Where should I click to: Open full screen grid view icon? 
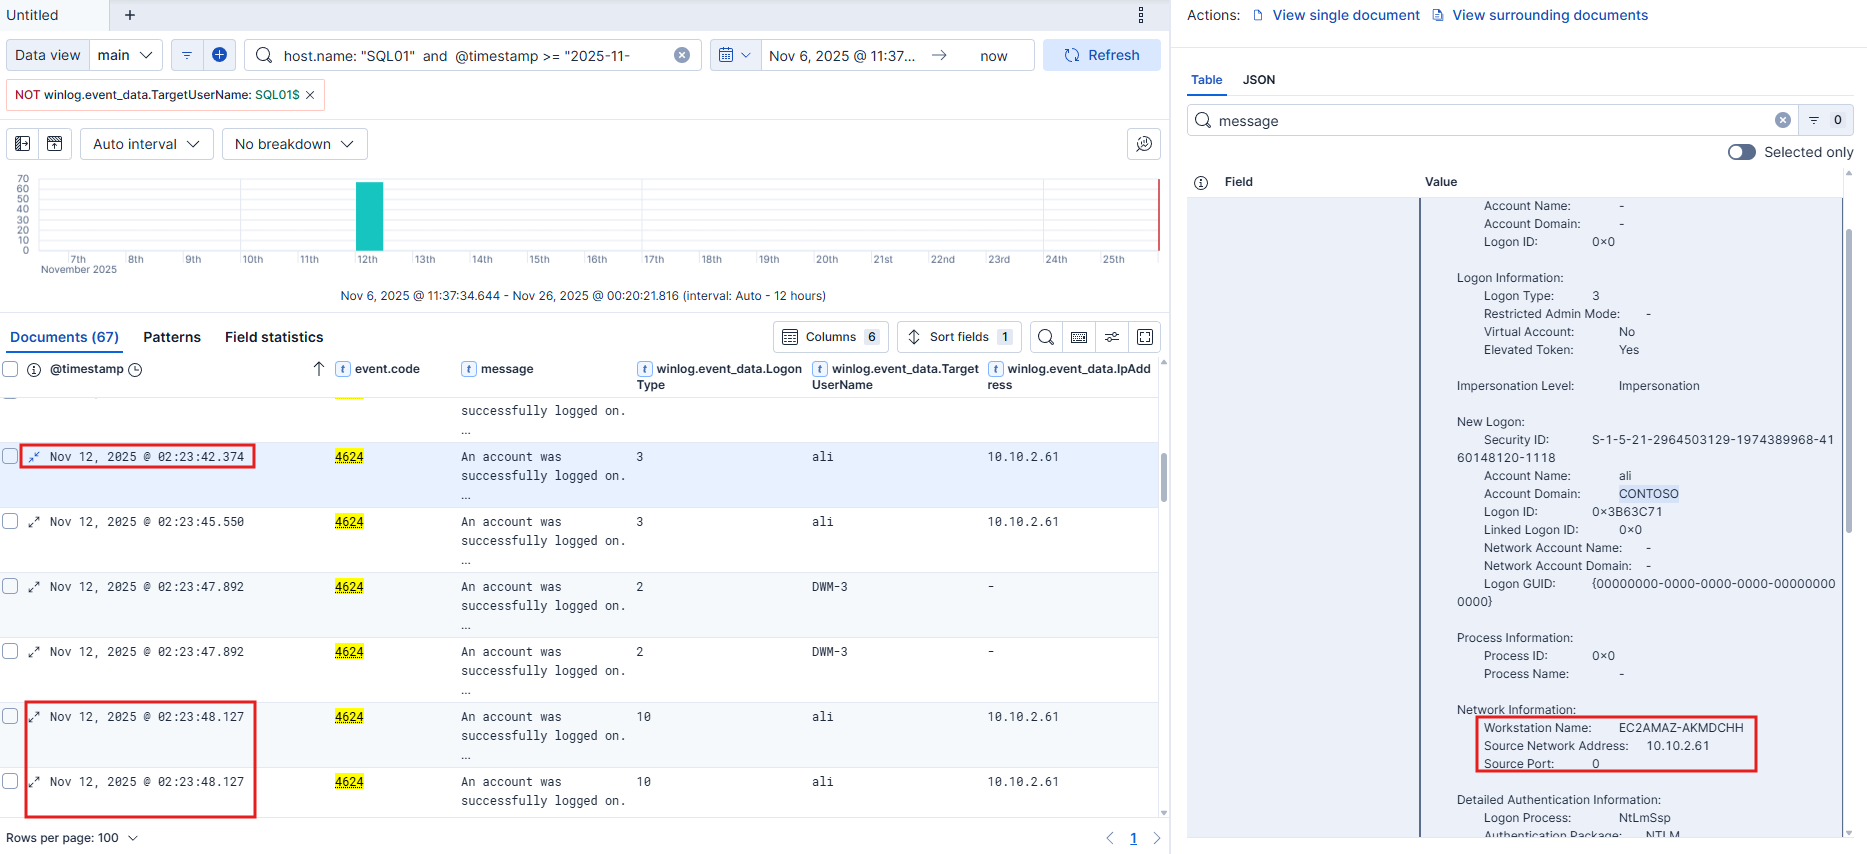(1145, 337)
